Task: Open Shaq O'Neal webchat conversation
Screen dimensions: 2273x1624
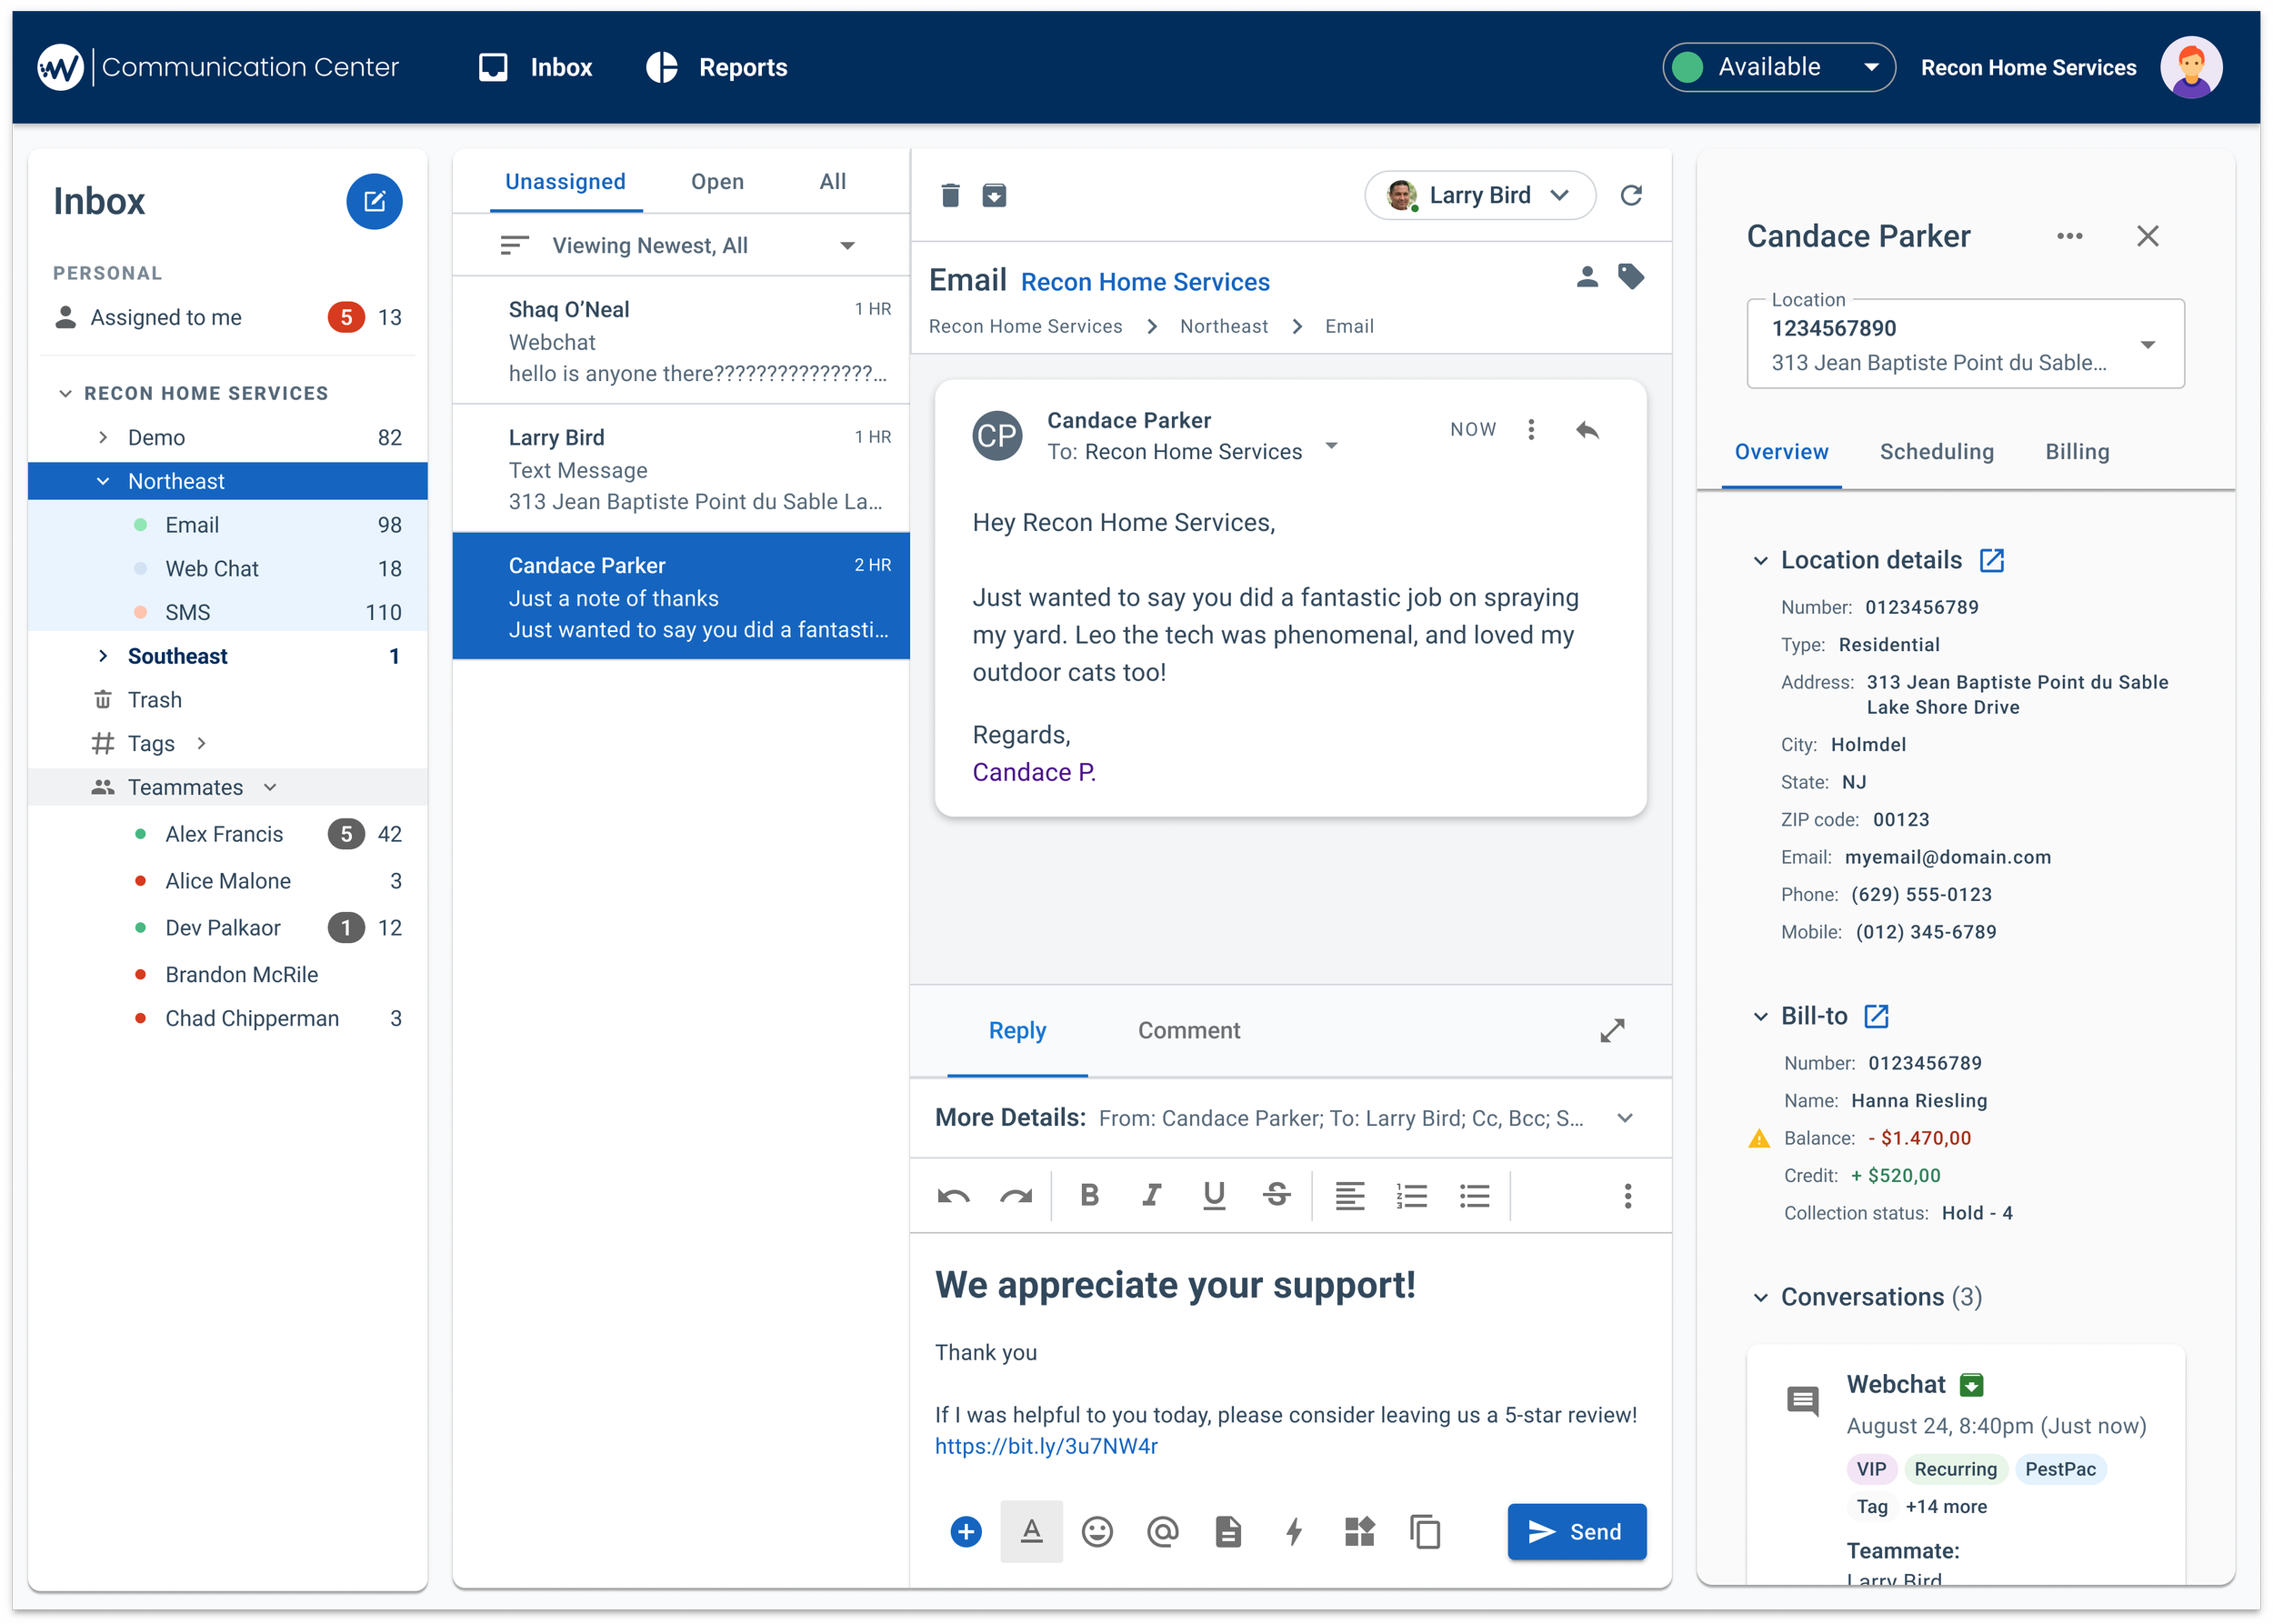Action: click(680, 341)
